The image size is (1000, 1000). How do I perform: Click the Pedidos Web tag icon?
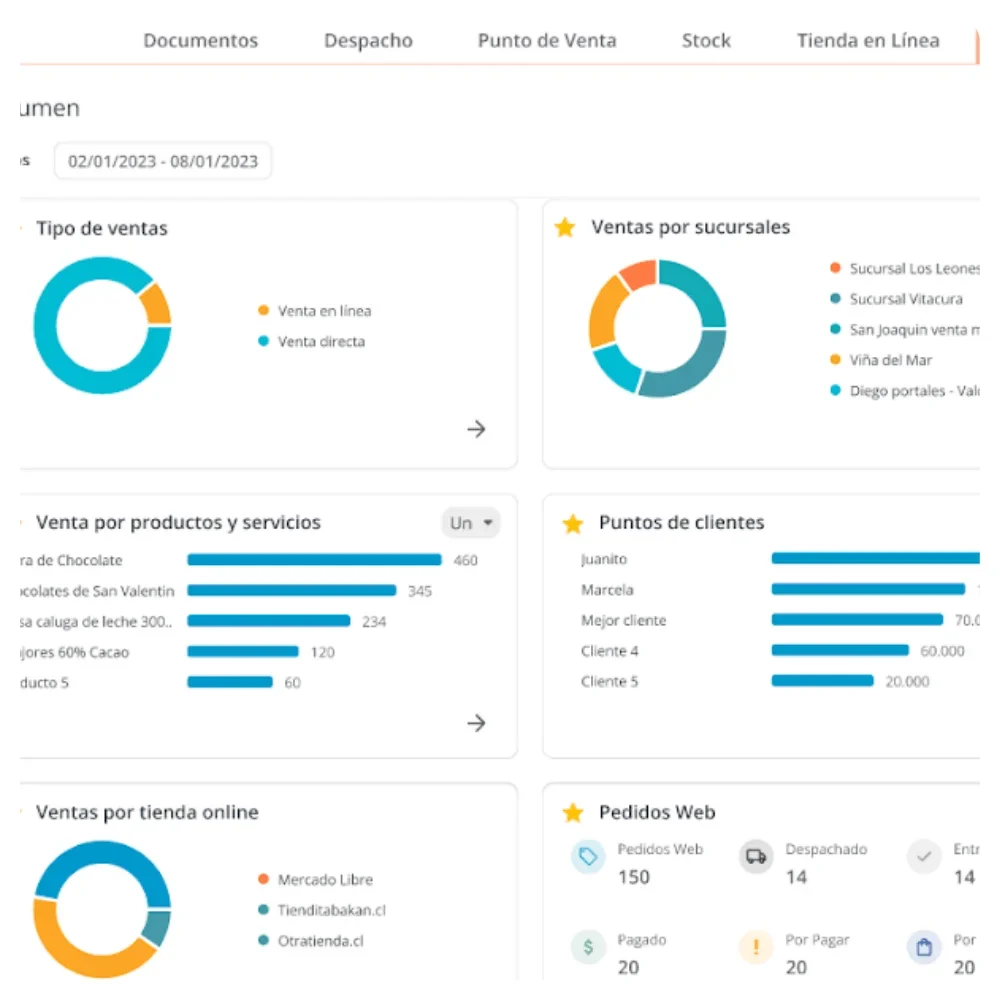click(x=588, y=857)
